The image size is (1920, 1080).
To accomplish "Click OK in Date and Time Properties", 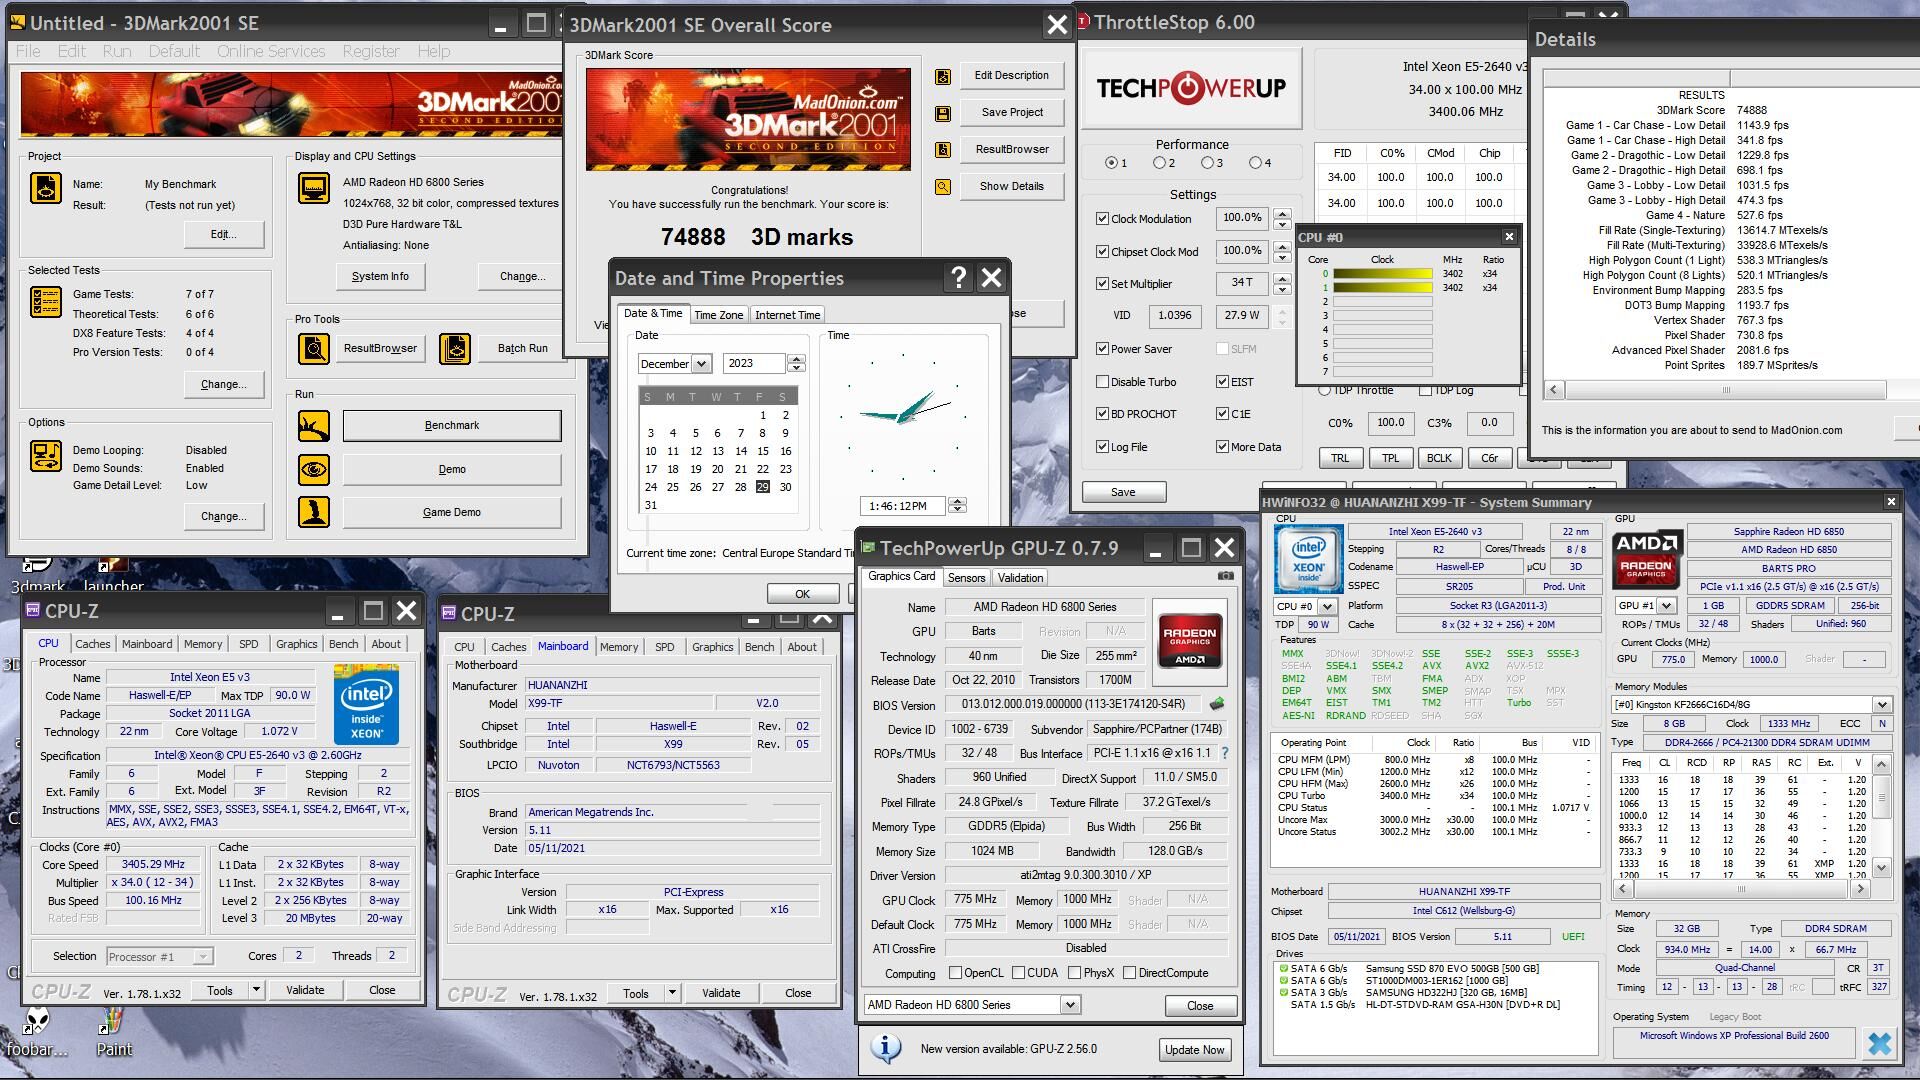I will [x=802, y=594].
